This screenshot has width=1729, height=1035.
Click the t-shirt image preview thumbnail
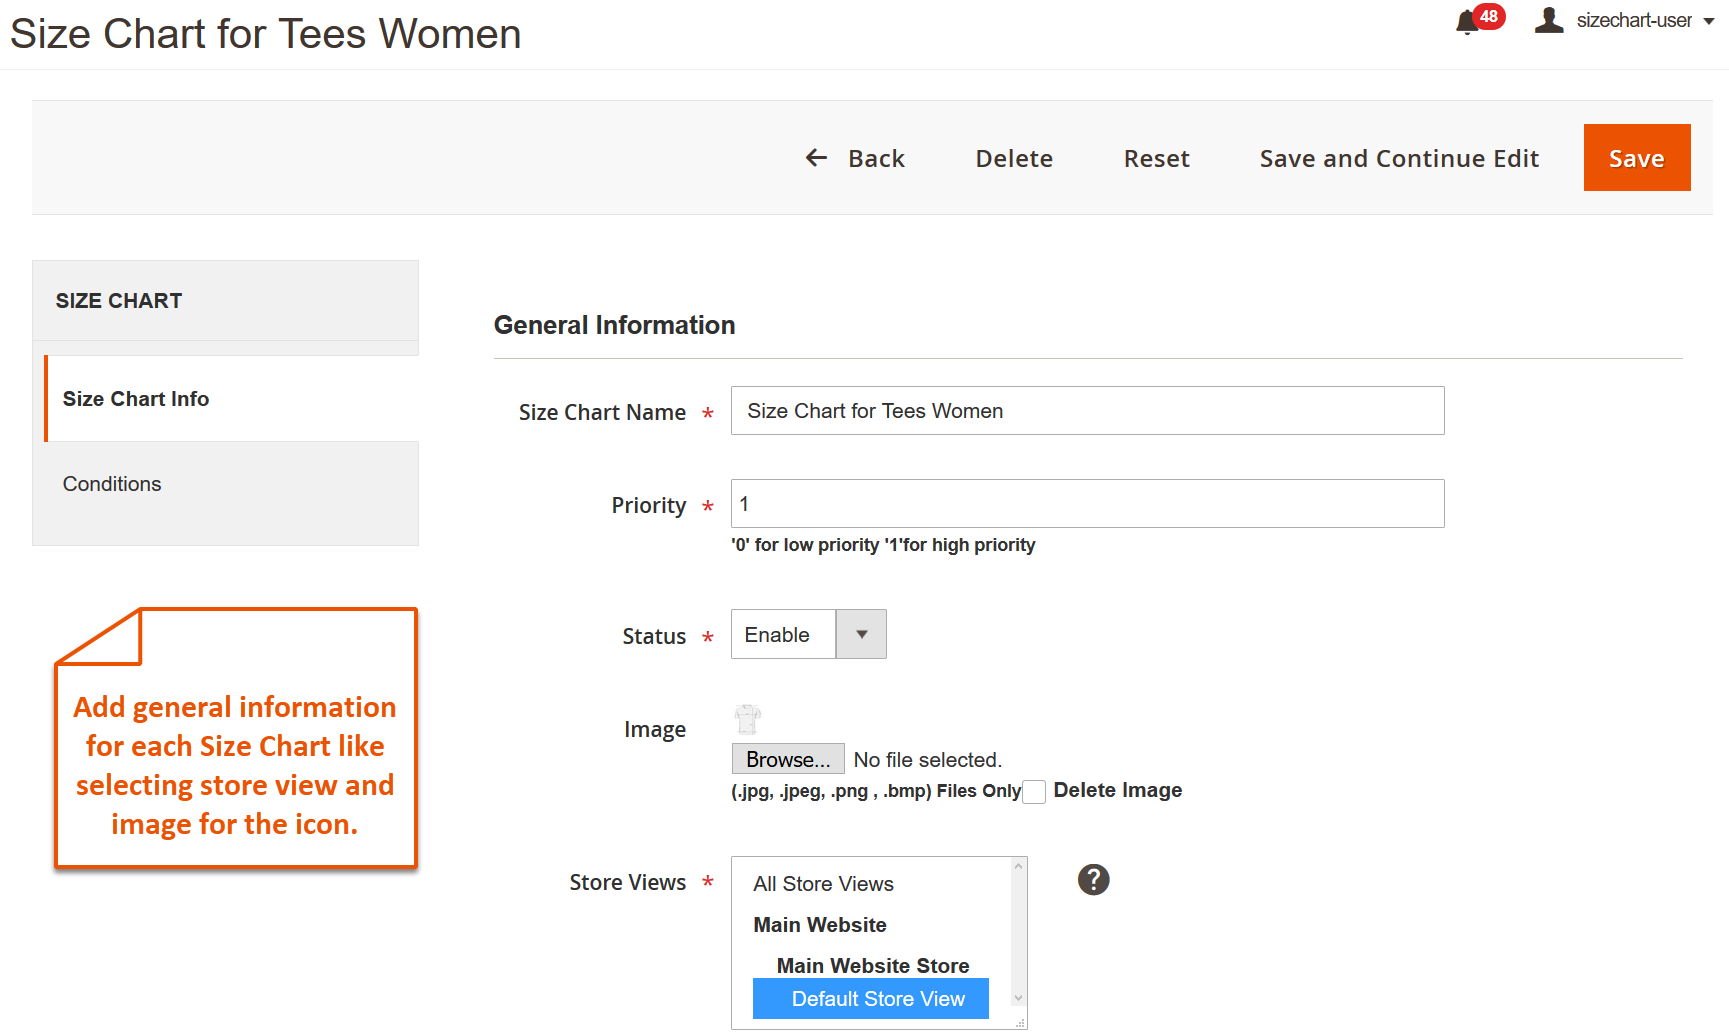[x=748, y=719]
